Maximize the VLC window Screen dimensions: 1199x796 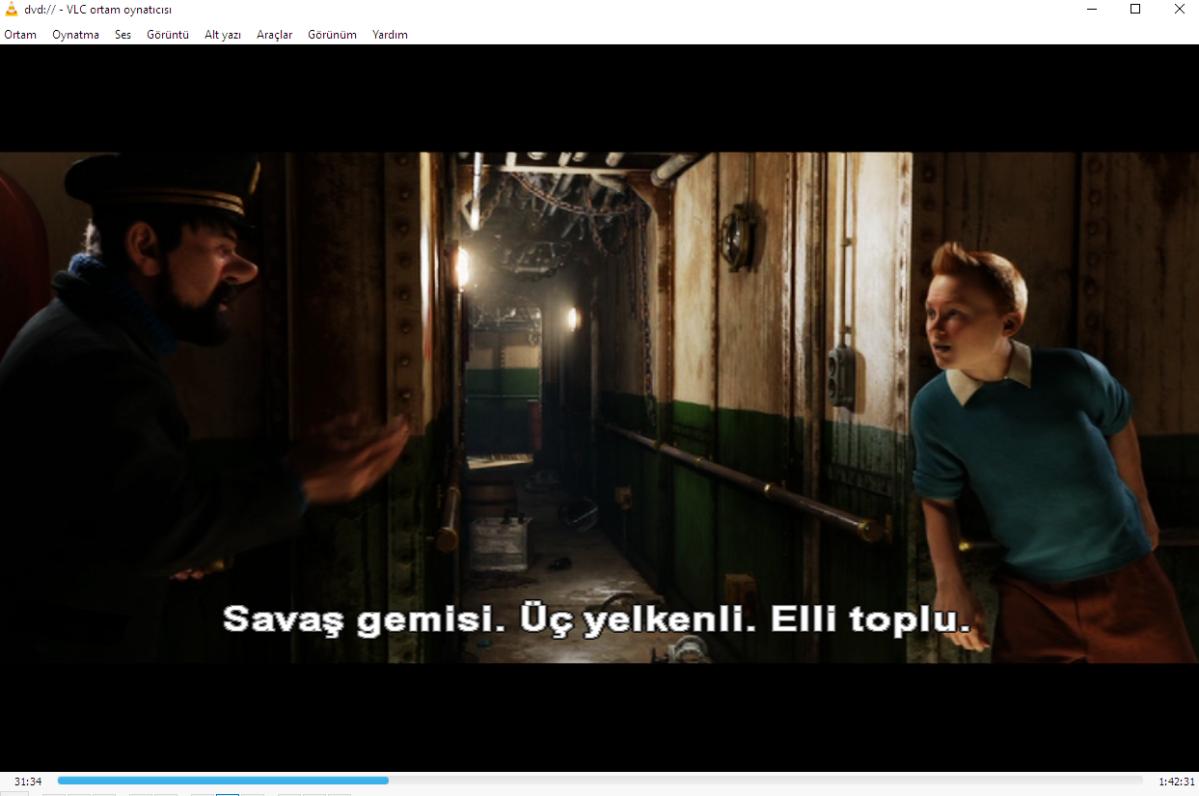pos(1136,9)
